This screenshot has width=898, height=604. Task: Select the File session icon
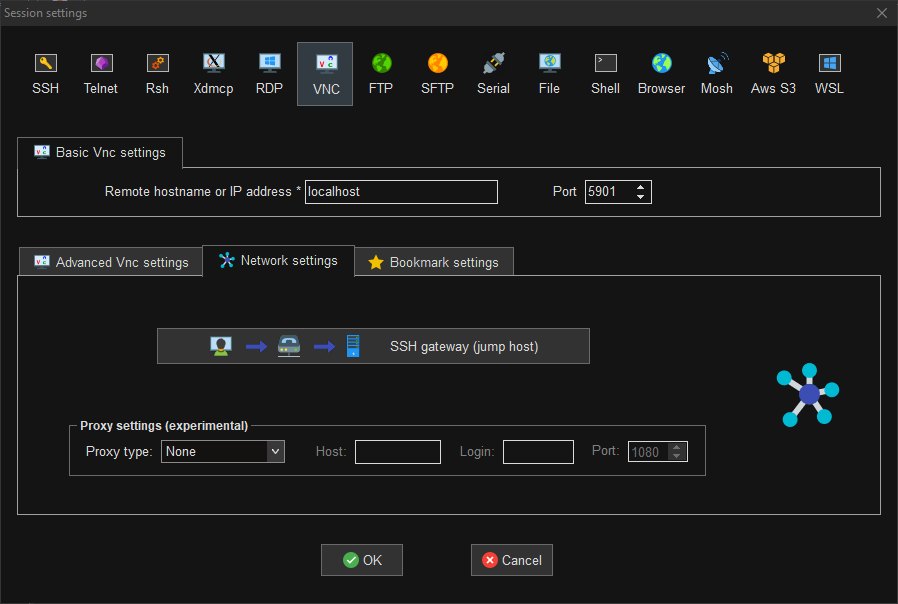pyautogui.click(x=549, y=74)
